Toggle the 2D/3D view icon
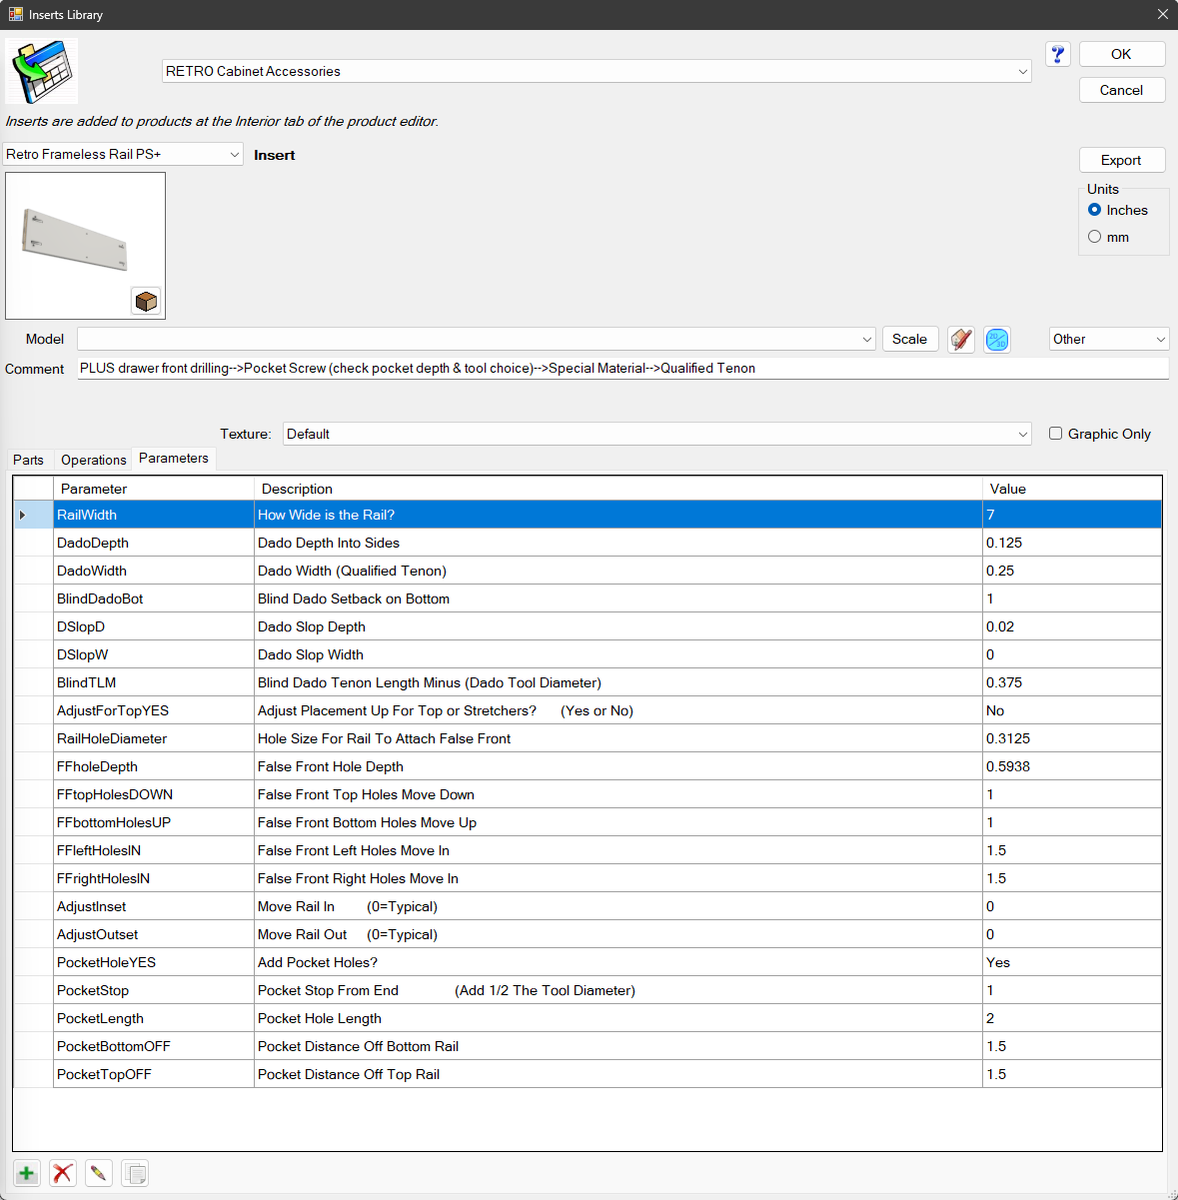Image resolution: width=1178 pixels, height=1200 pixels. pos(997,340)
